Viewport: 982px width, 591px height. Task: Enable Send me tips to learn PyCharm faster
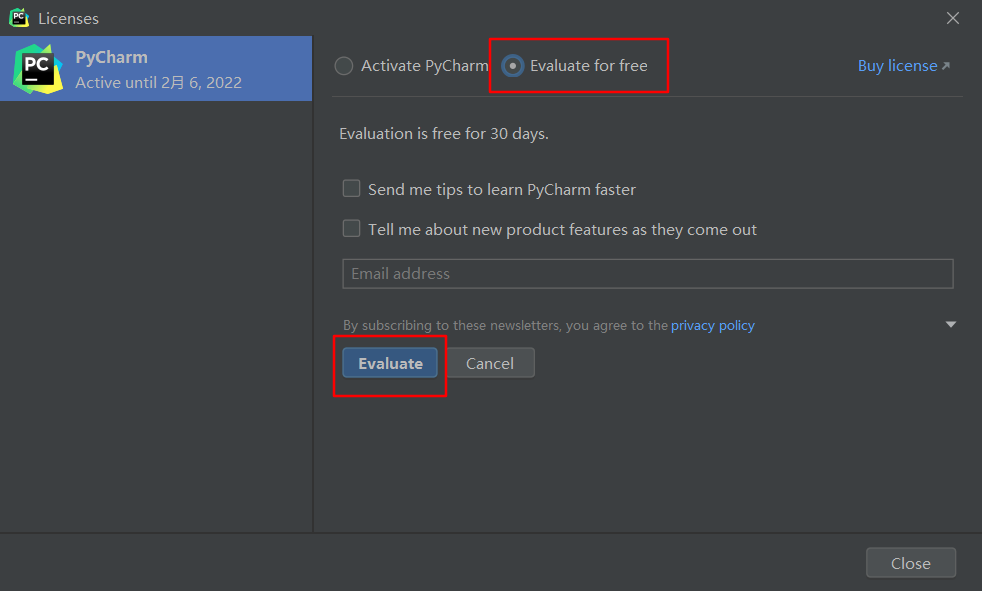351,188
